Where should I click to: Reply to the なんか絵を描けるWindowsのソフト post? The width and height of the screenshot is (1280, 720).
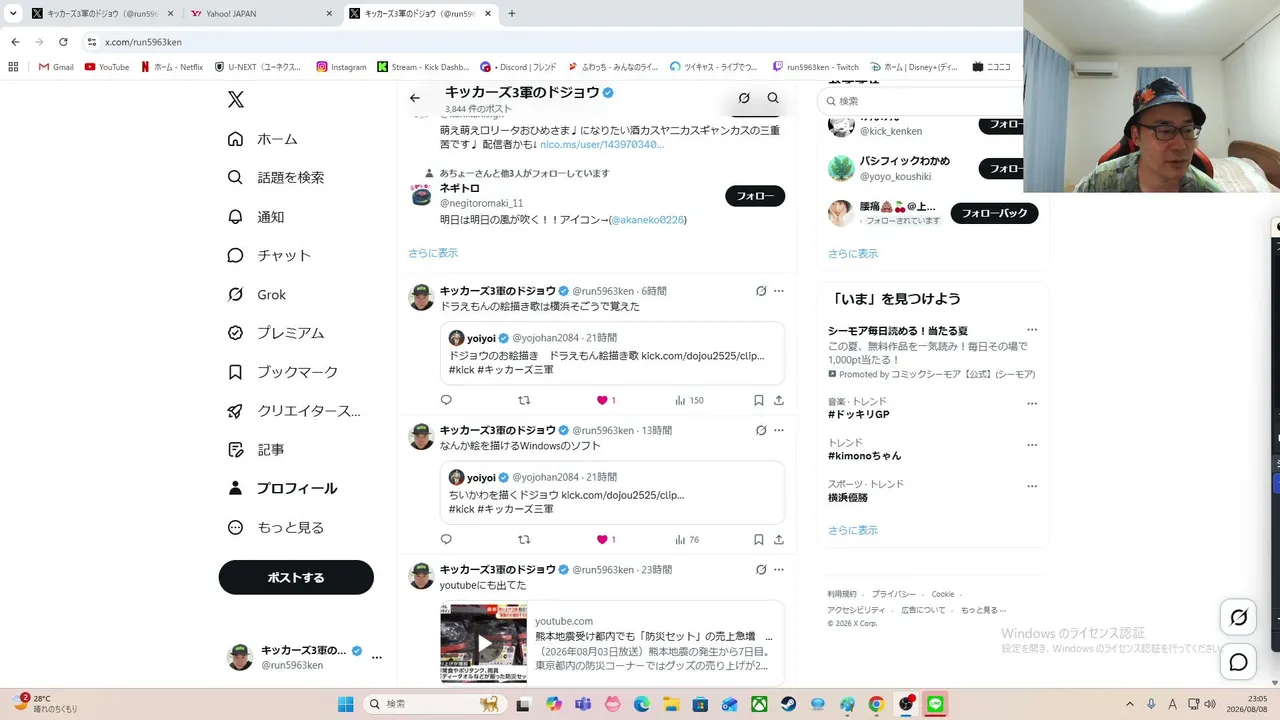pos(446,539)
